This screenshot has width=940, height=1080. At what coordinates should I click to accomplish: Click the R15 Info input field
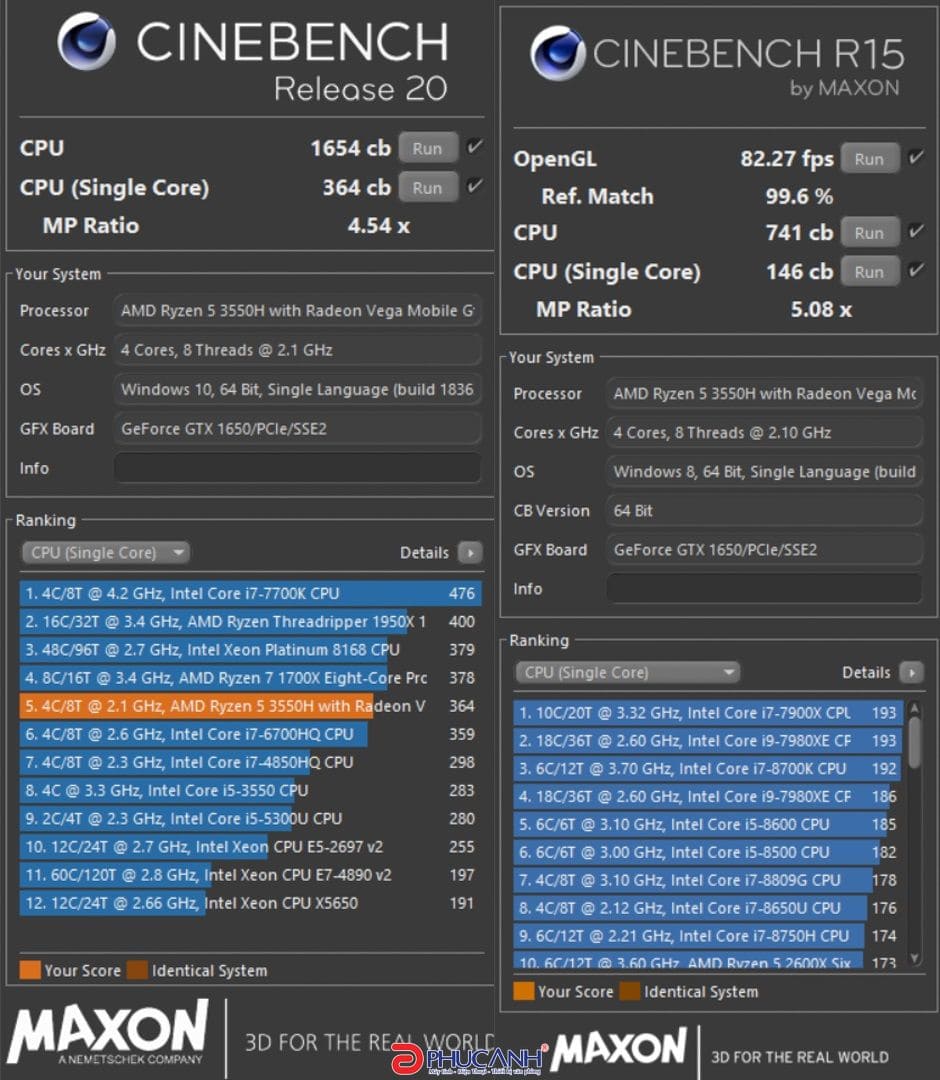(x=764, y=589)
